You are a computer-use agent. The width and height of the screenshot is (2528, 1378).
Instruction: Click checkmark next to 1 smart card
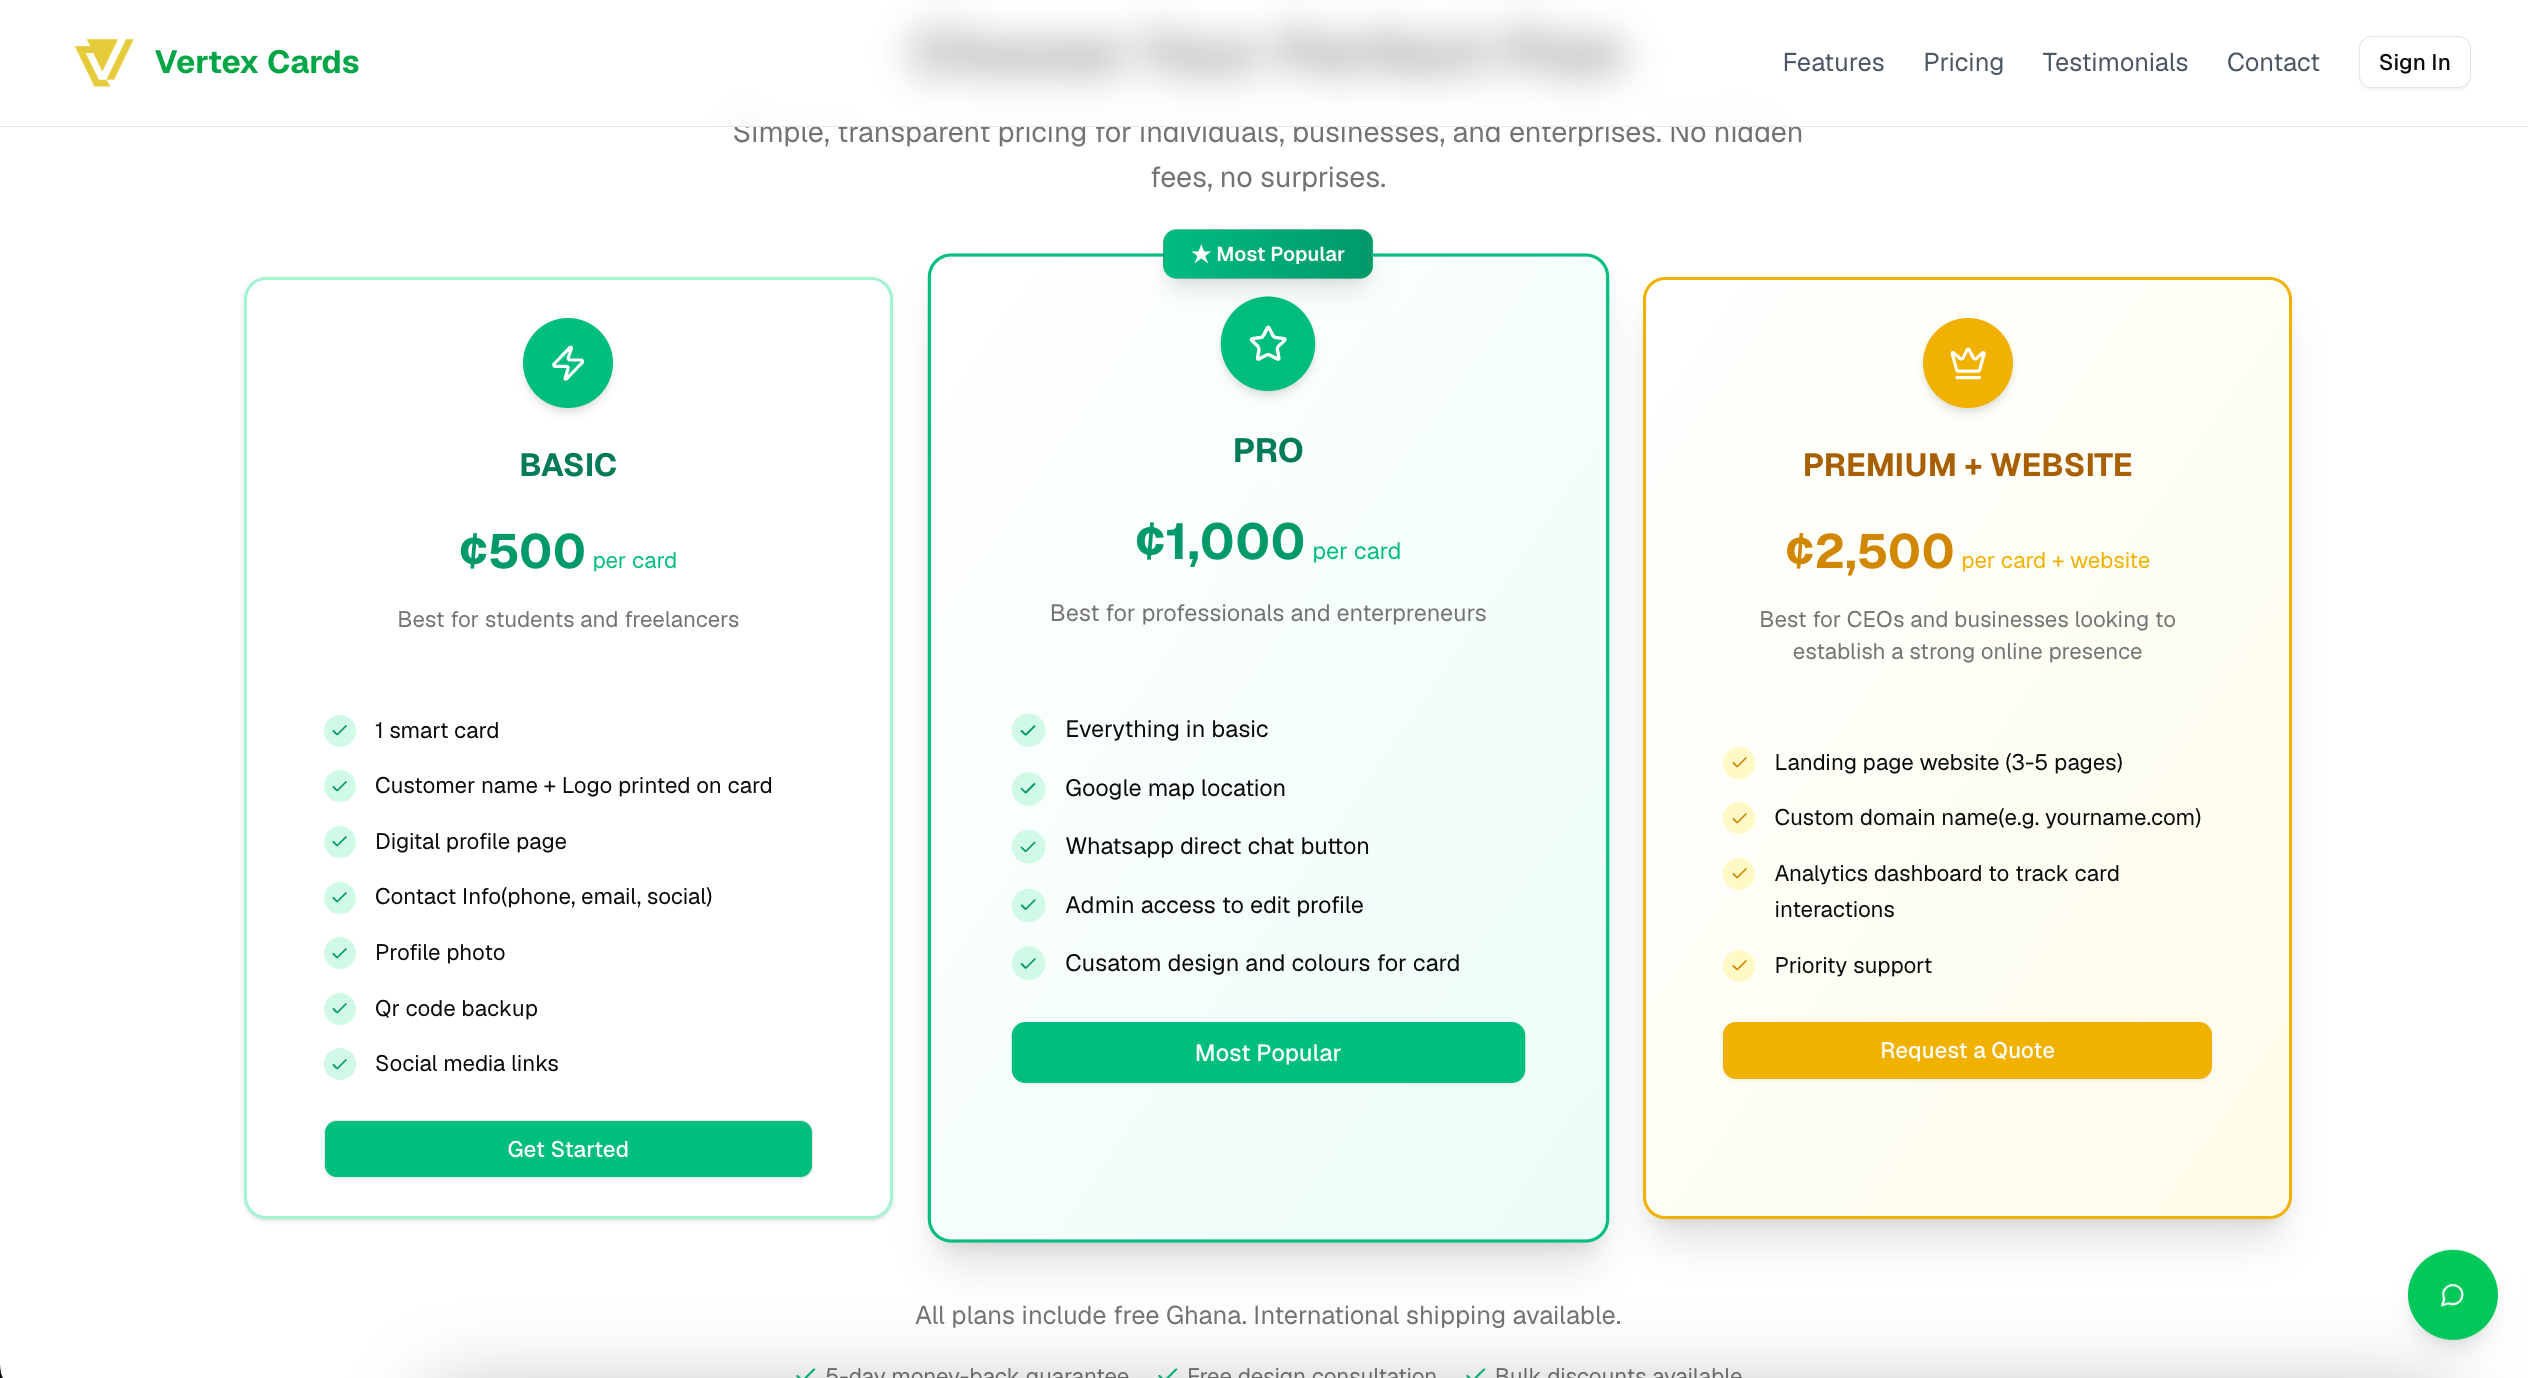pos(340,730)
